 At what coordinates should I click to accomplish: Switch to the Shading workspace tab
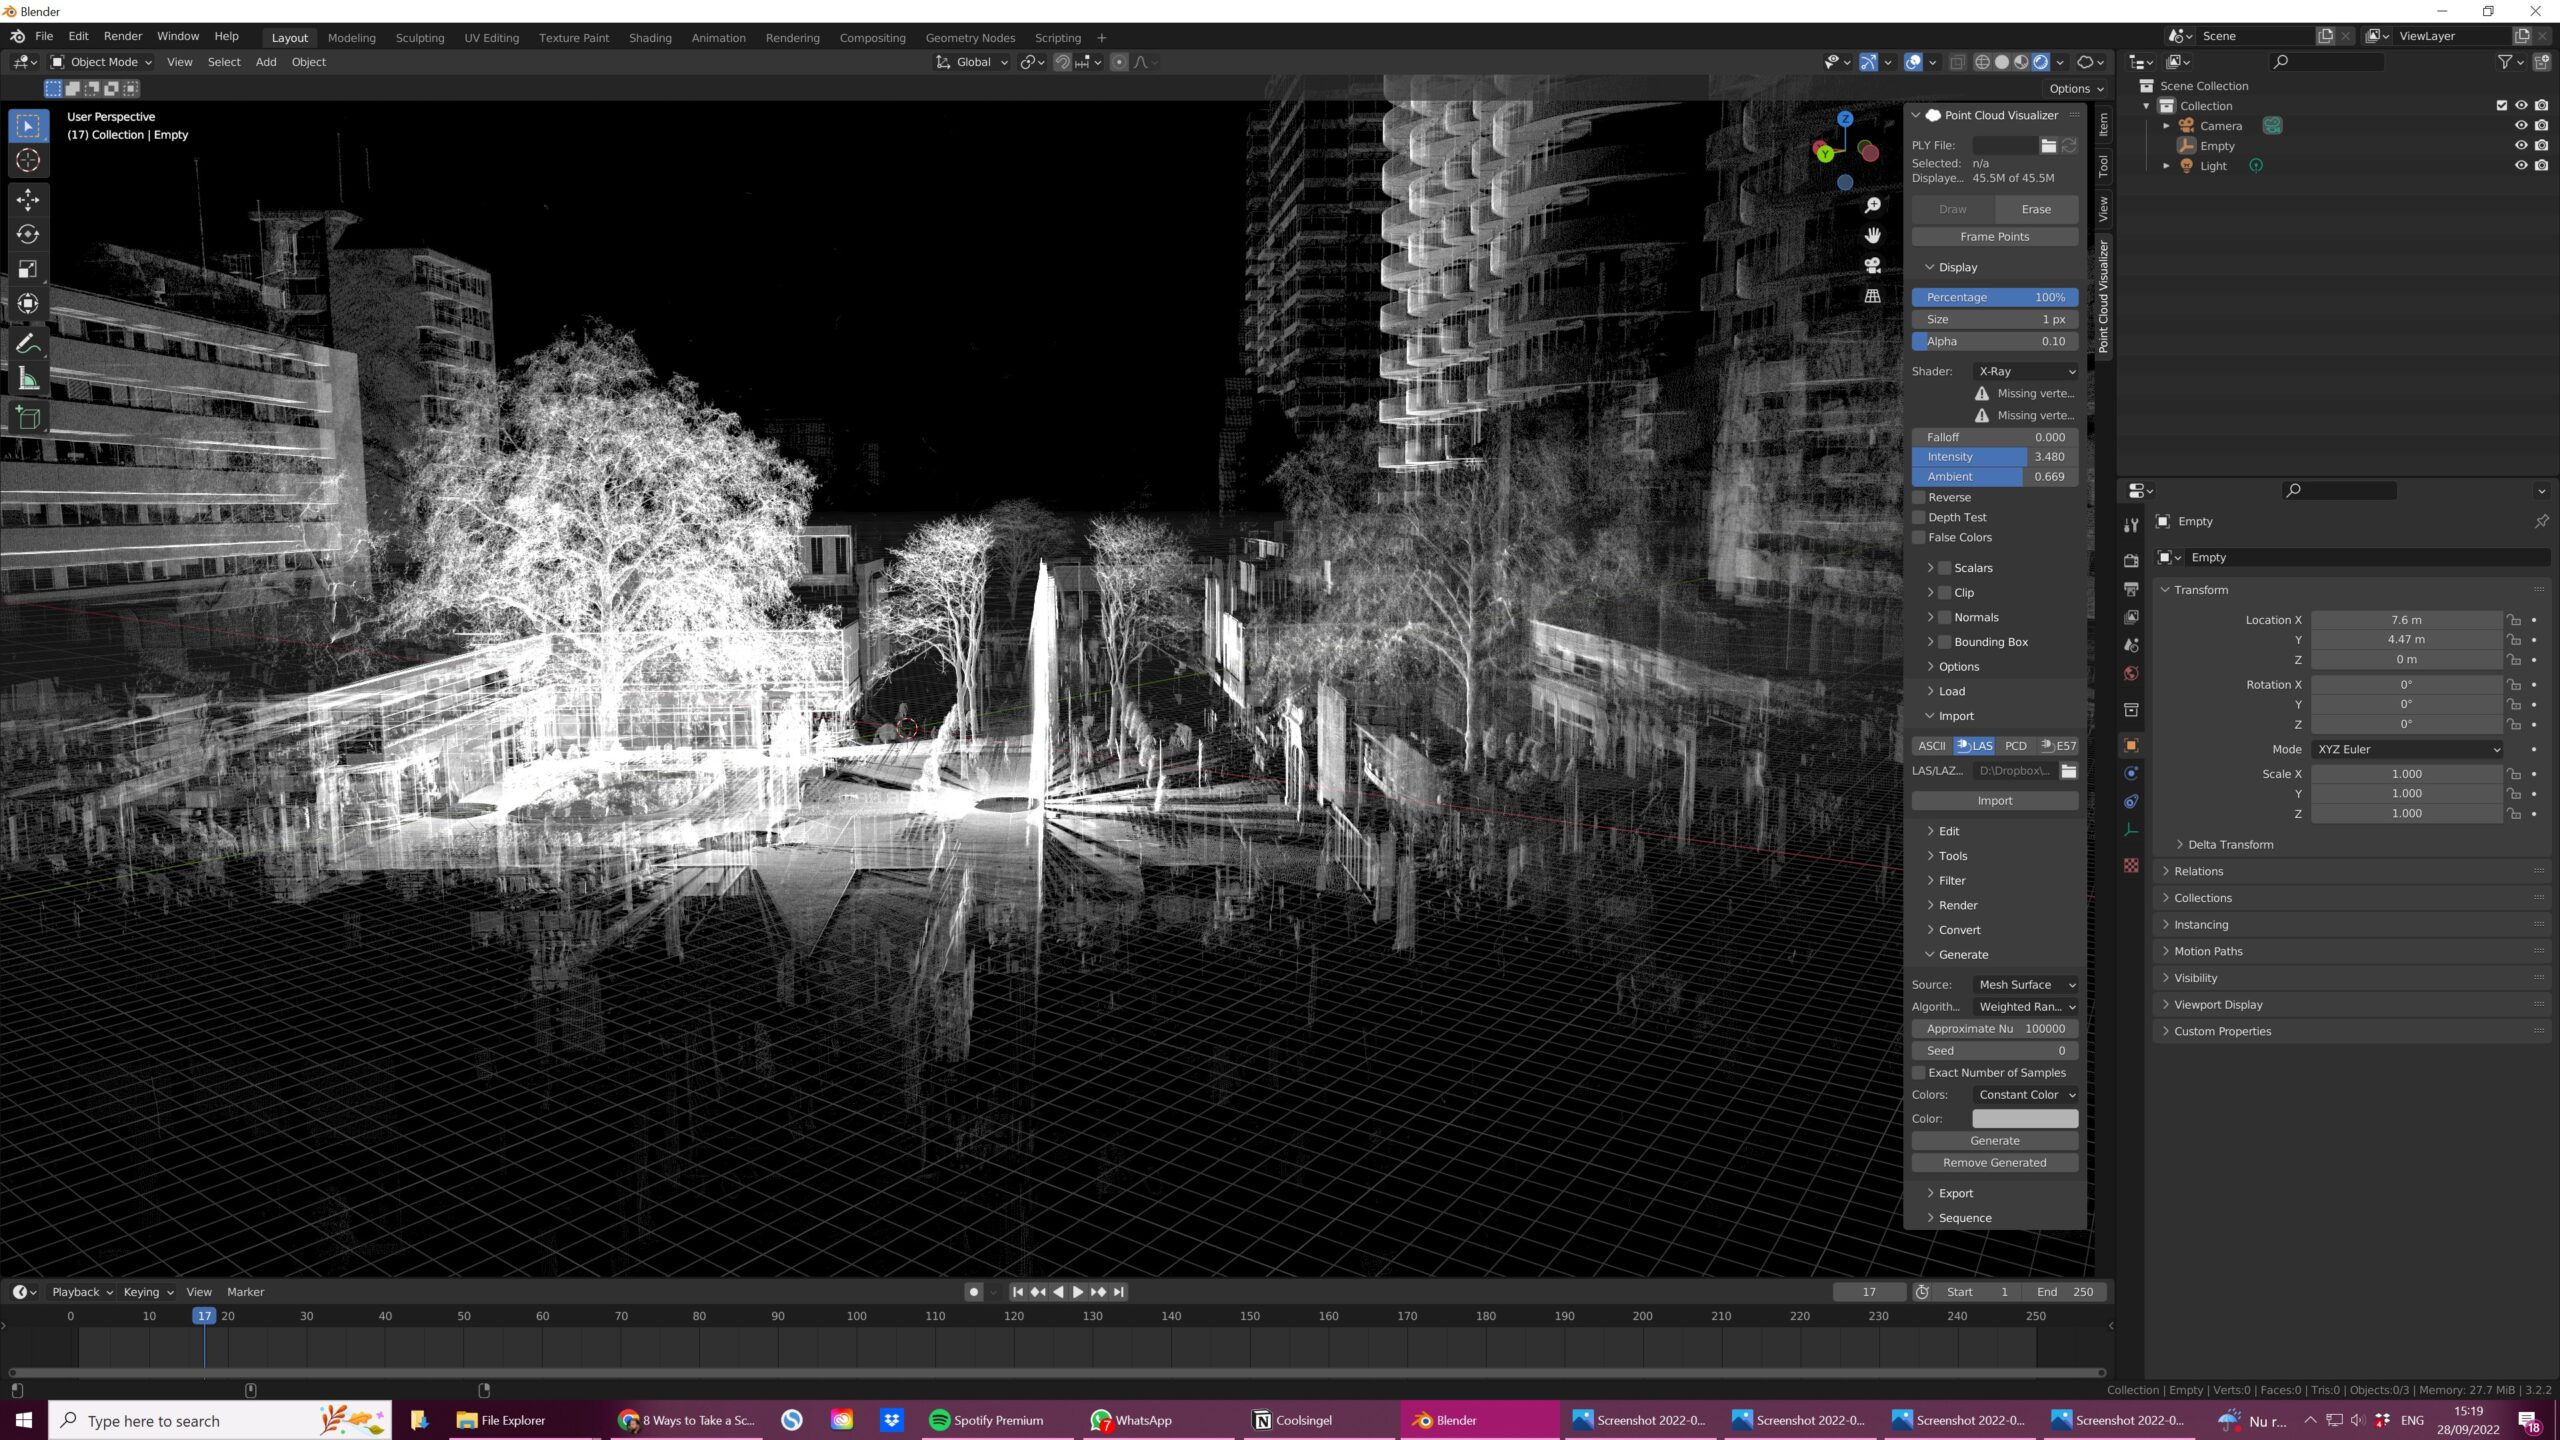click(650, 37)
